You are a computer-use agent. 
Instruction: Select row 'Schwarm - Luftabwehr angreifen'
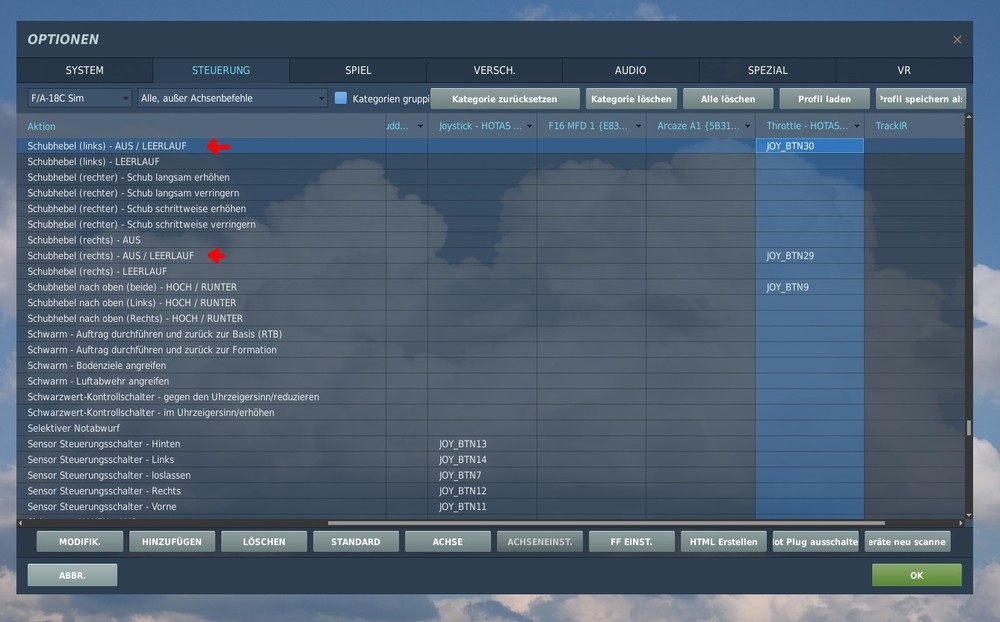(x=490, y=381)
